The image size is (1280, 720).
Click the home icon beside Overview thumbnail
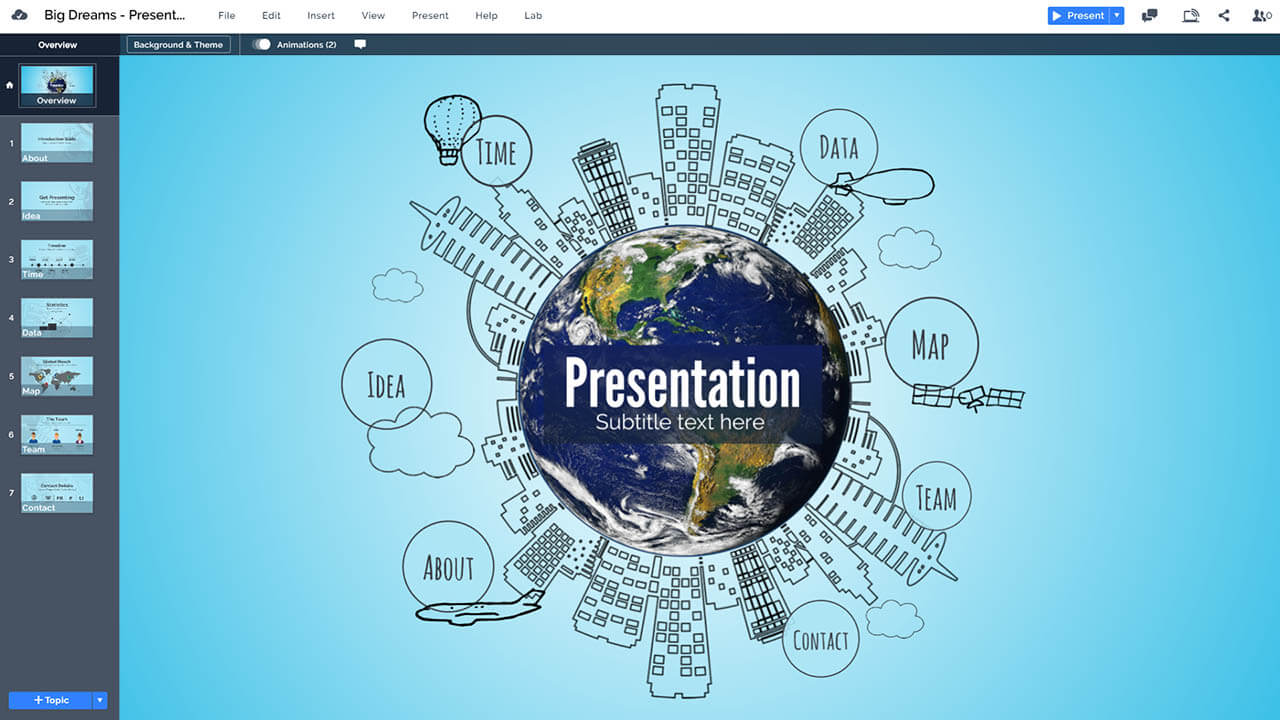pyautogui.click(x=10, y=85)
